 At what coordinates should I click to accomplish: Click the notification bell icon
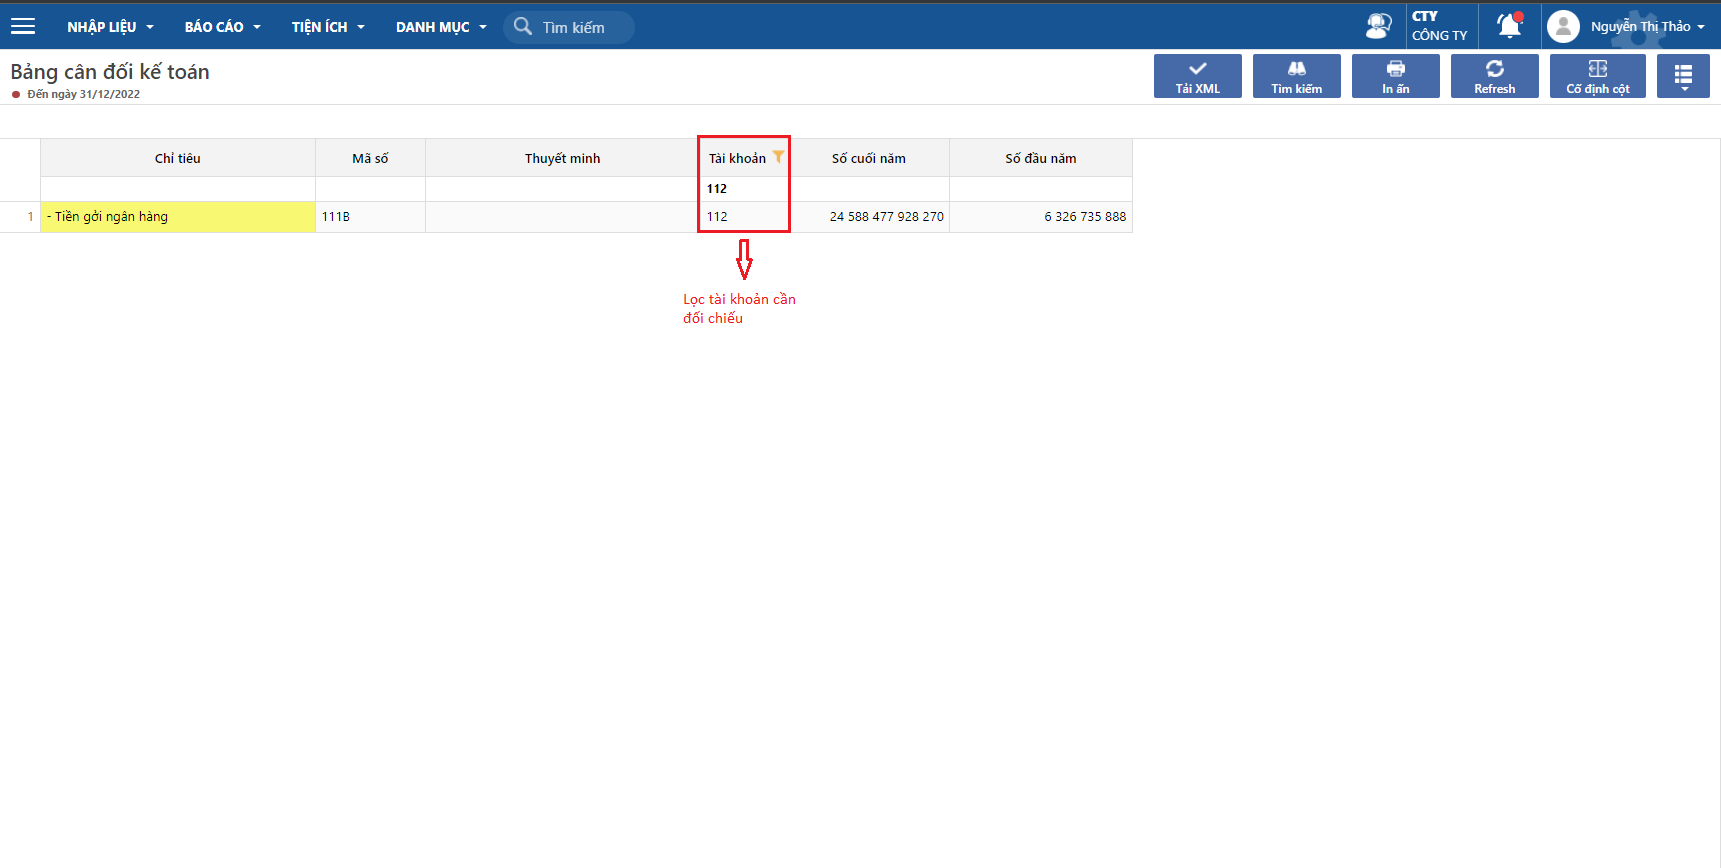(x=1509, y=26)
